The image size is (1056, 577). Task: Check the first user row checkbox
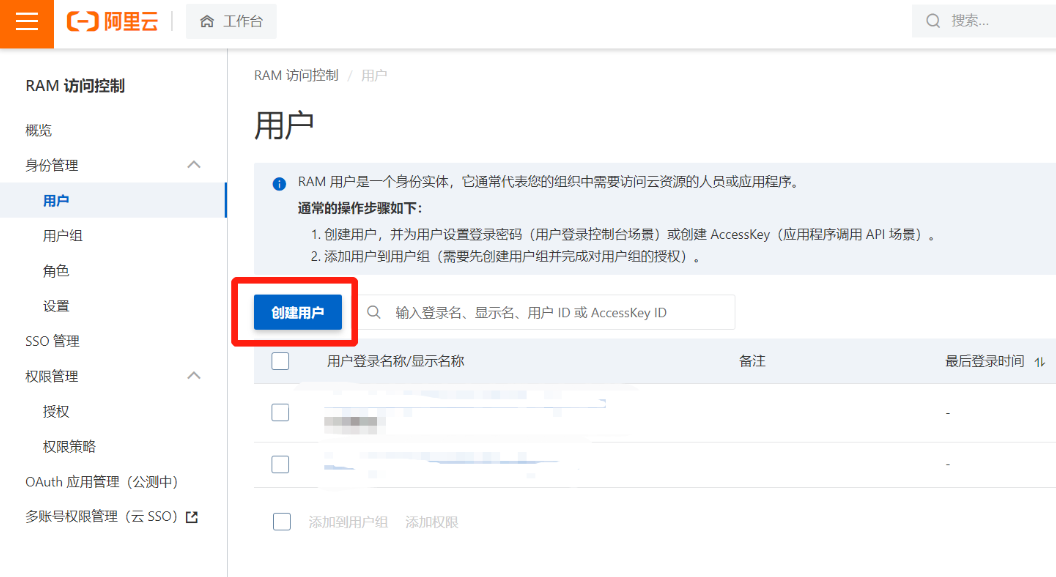280,412
